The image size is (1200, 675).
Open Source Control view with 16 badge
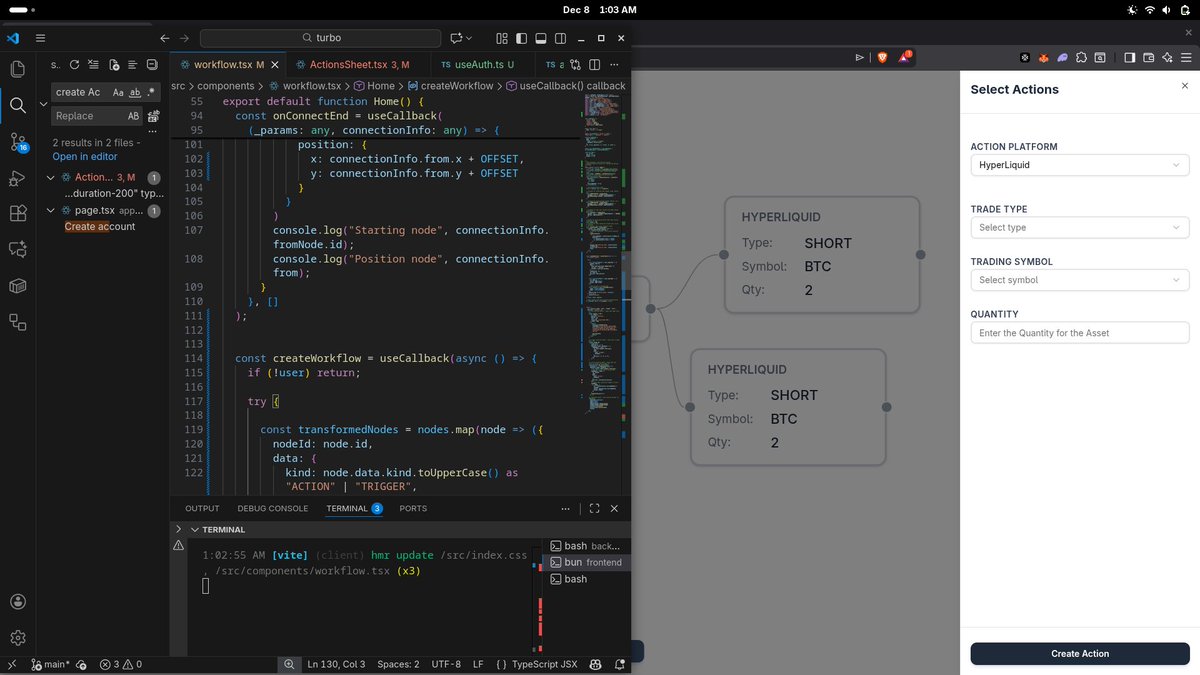coord(17,142)
